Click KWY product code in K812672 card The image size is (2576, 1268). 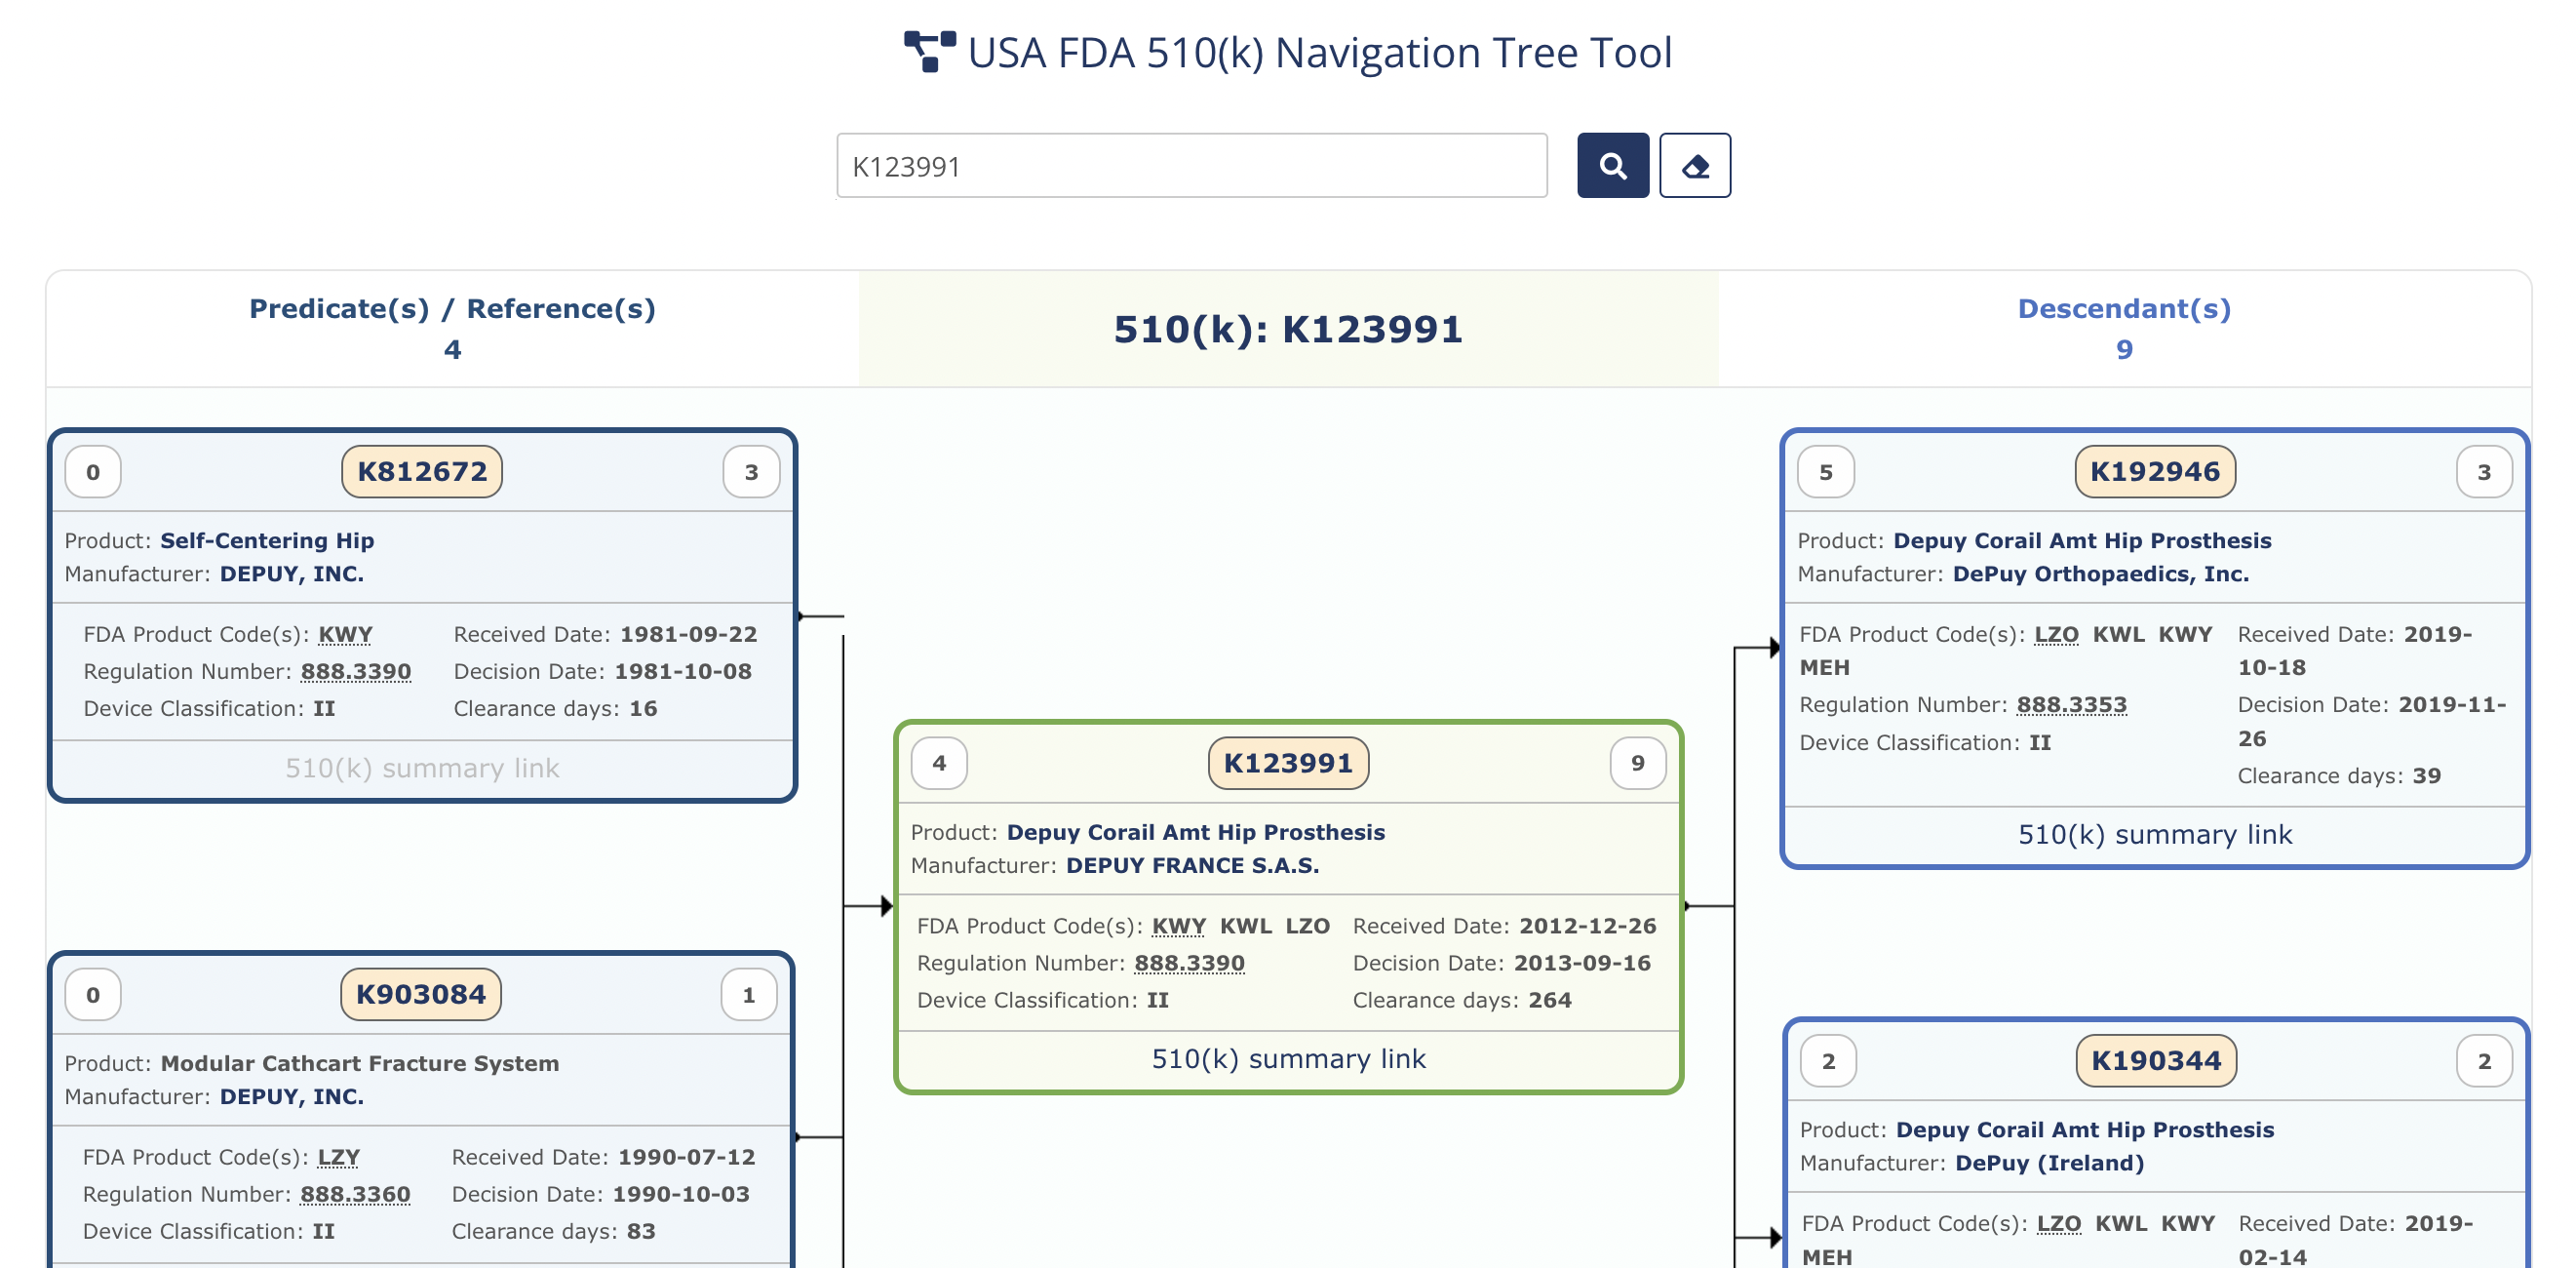pos(345,634)
